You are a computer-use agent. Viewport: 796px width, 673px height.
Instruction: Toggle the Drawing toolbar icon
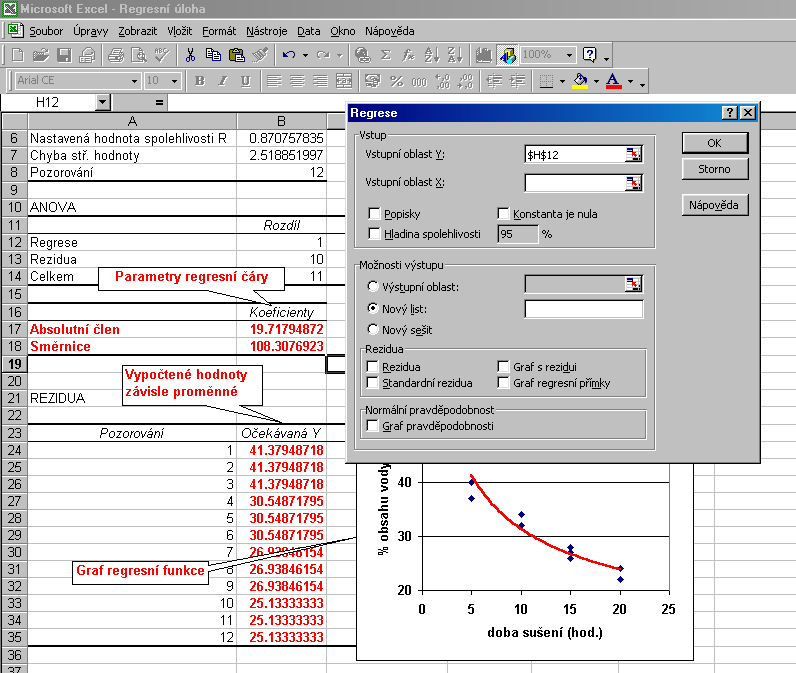coord(507,55)
